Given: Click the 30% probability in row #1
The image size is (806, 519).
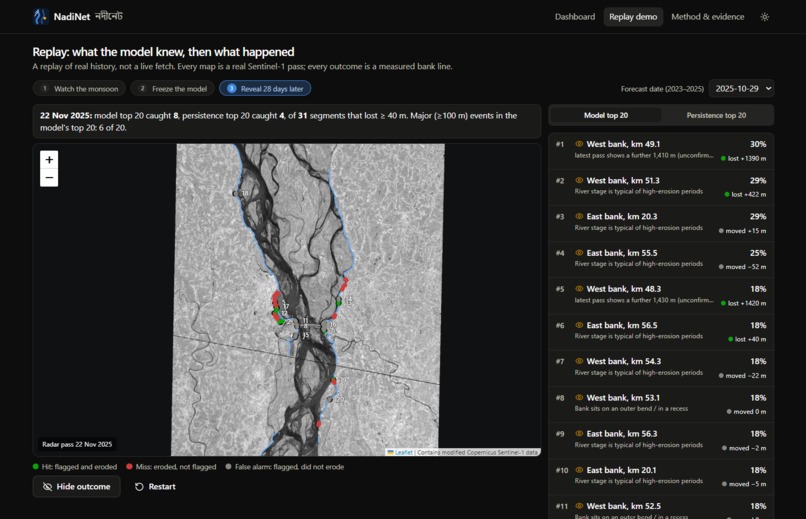Looking at the screenshot, I should [x=758, y=144].
